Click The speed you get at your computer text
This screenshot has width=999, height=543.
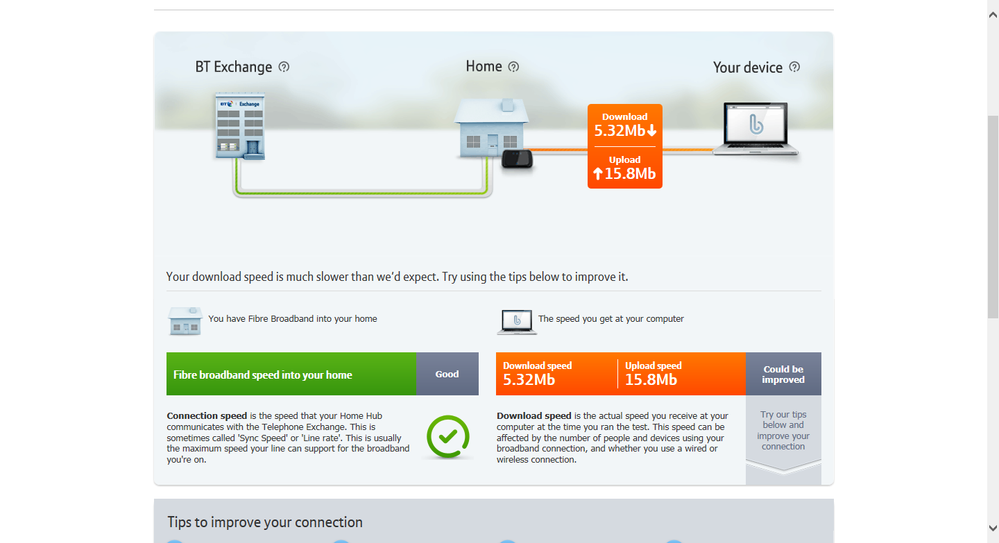(611, 319)
